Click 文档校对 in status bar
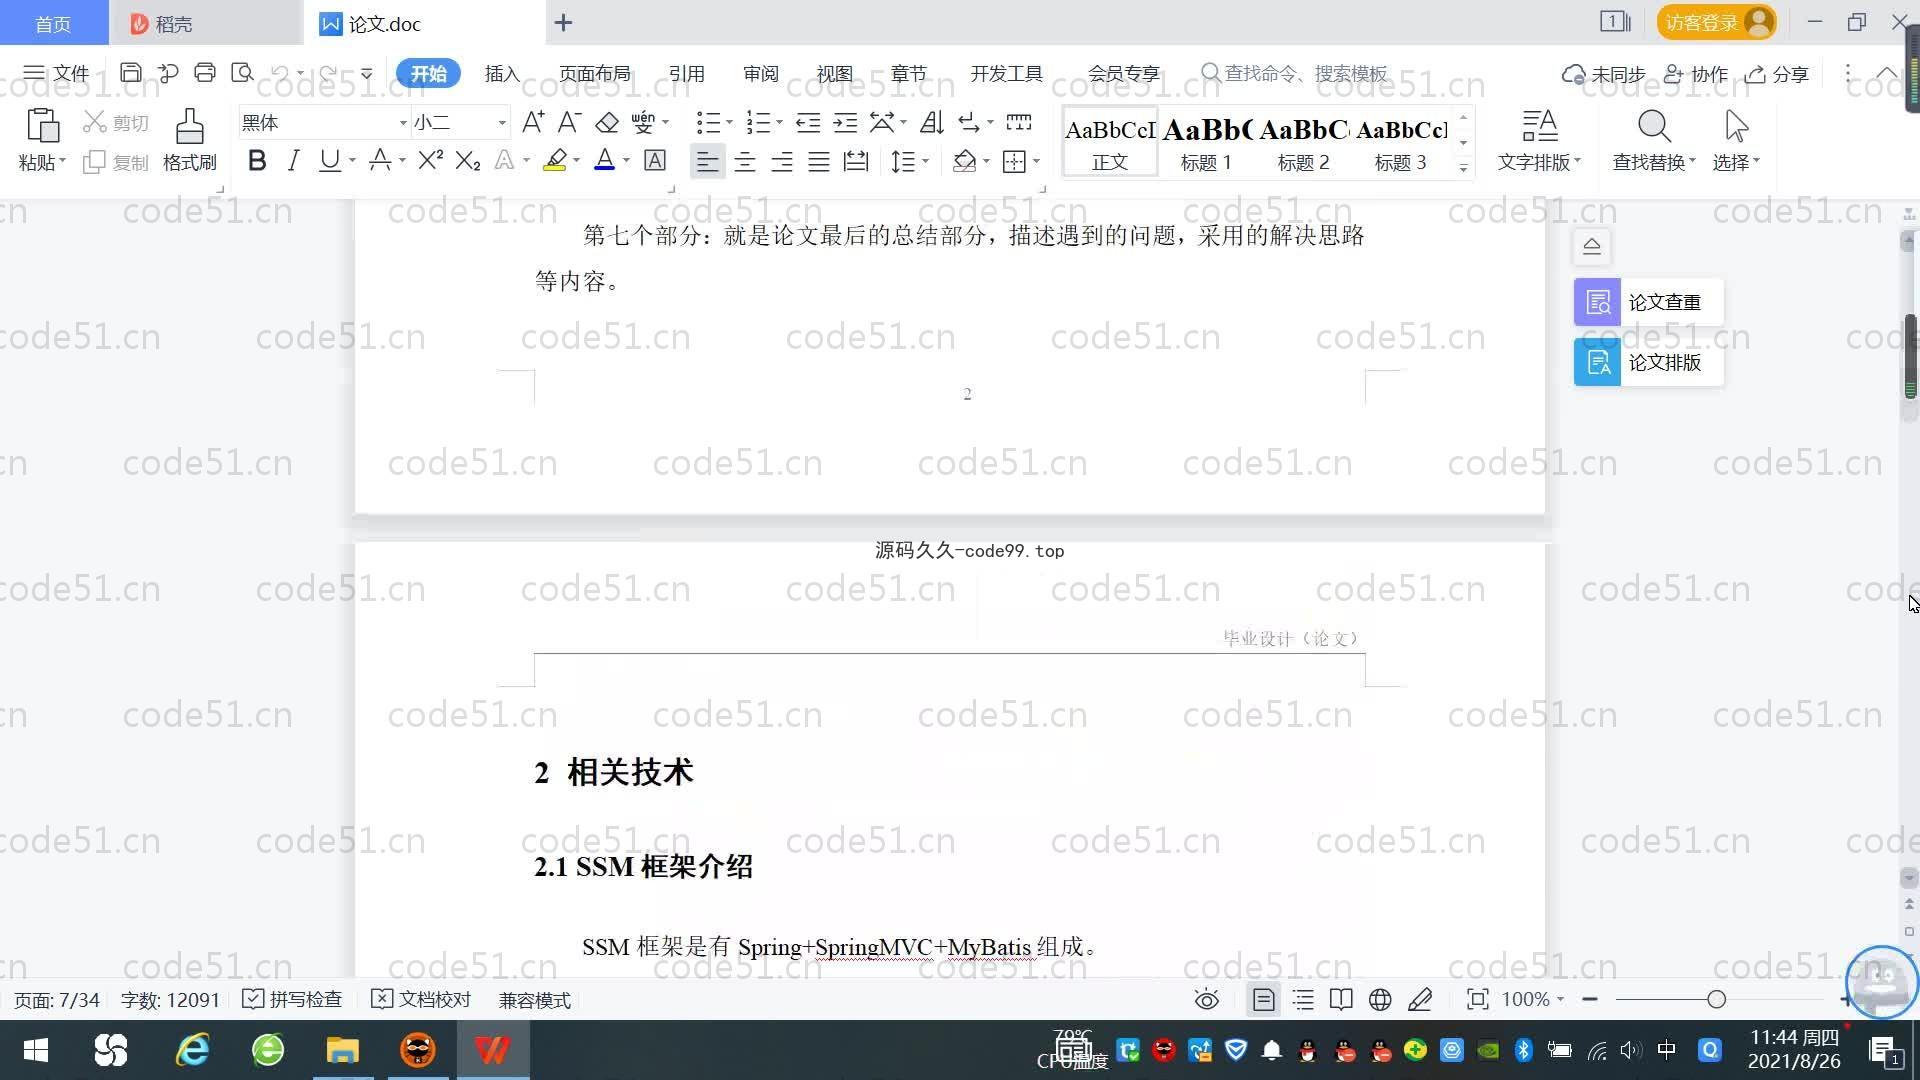Screen dimensions: 1920x1080 coord(421,1000)
